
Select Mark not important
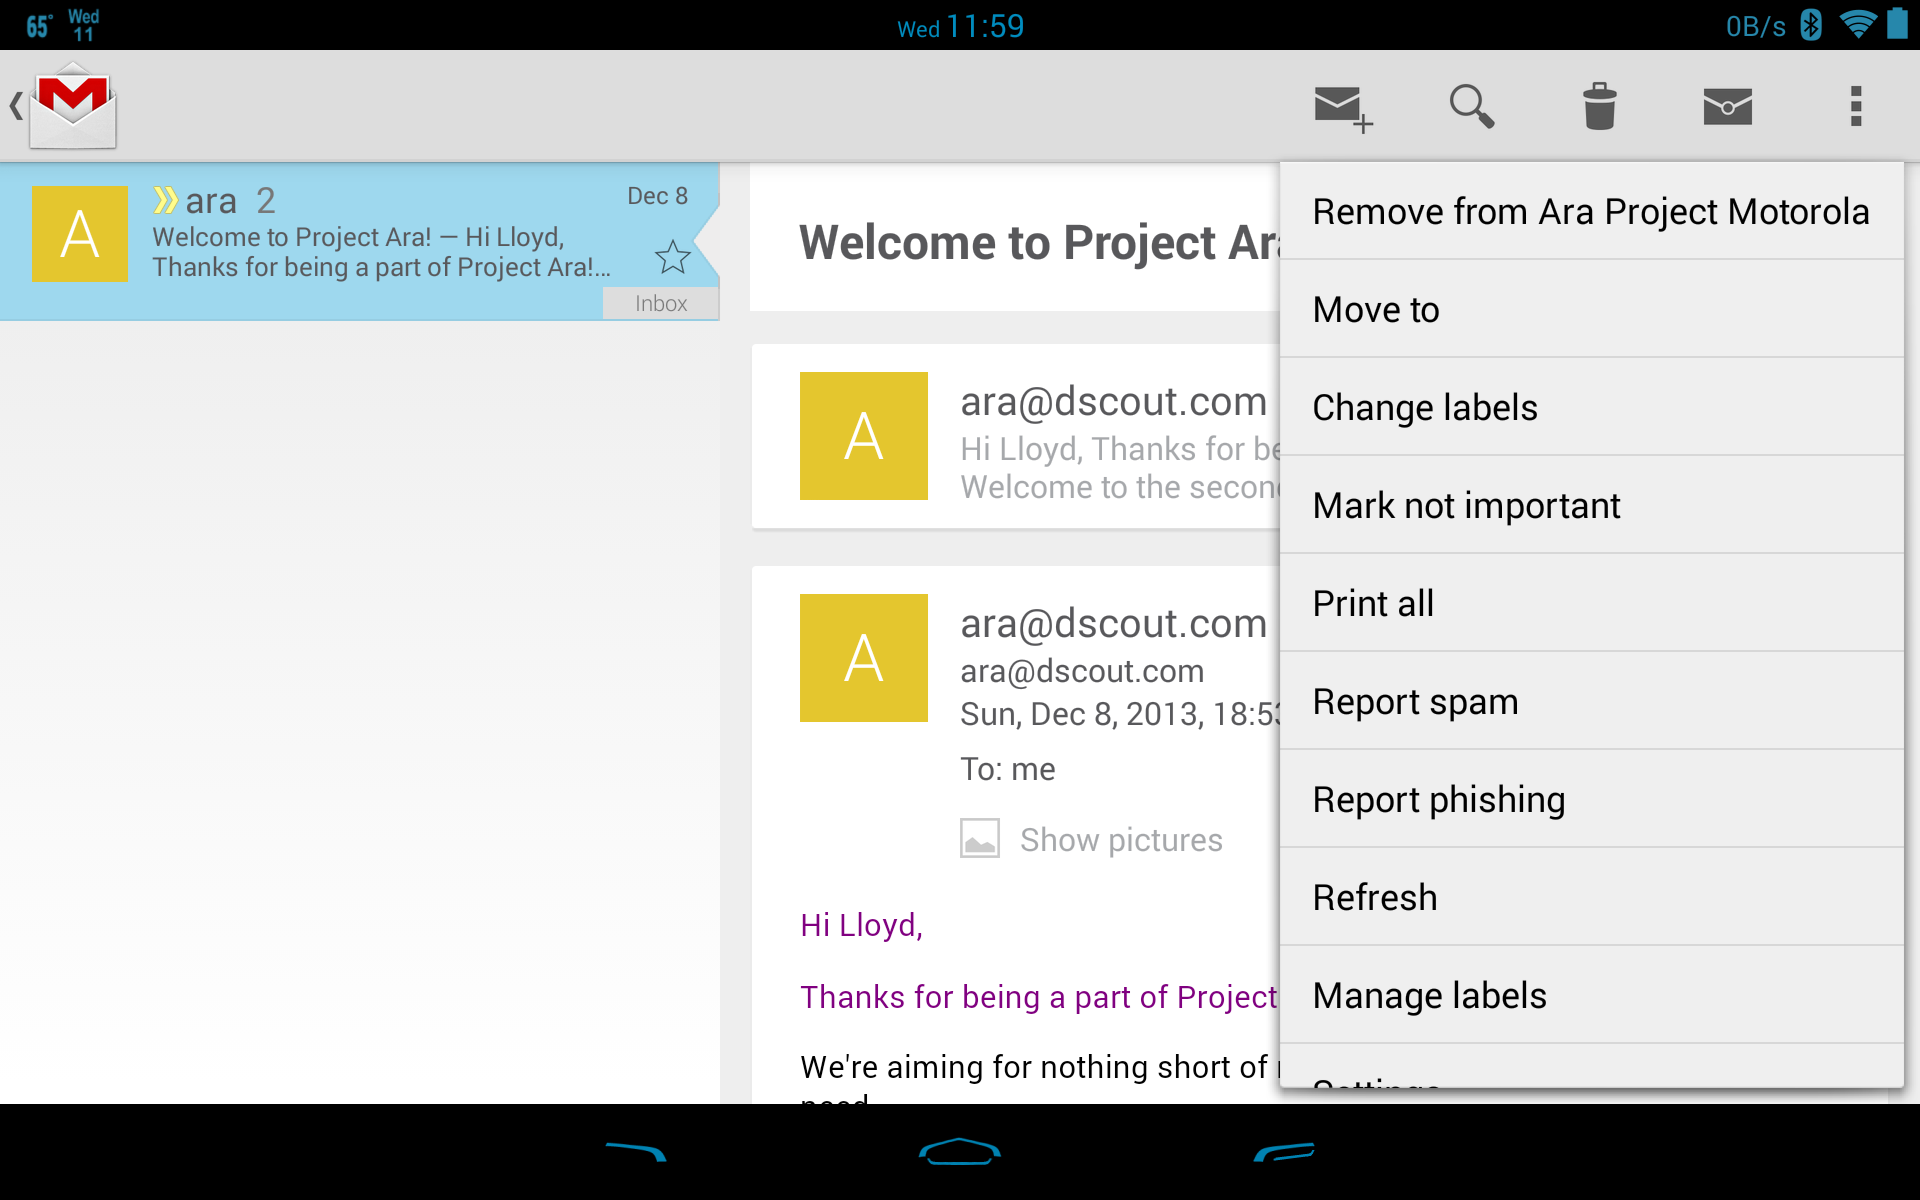click(1591, 506)
